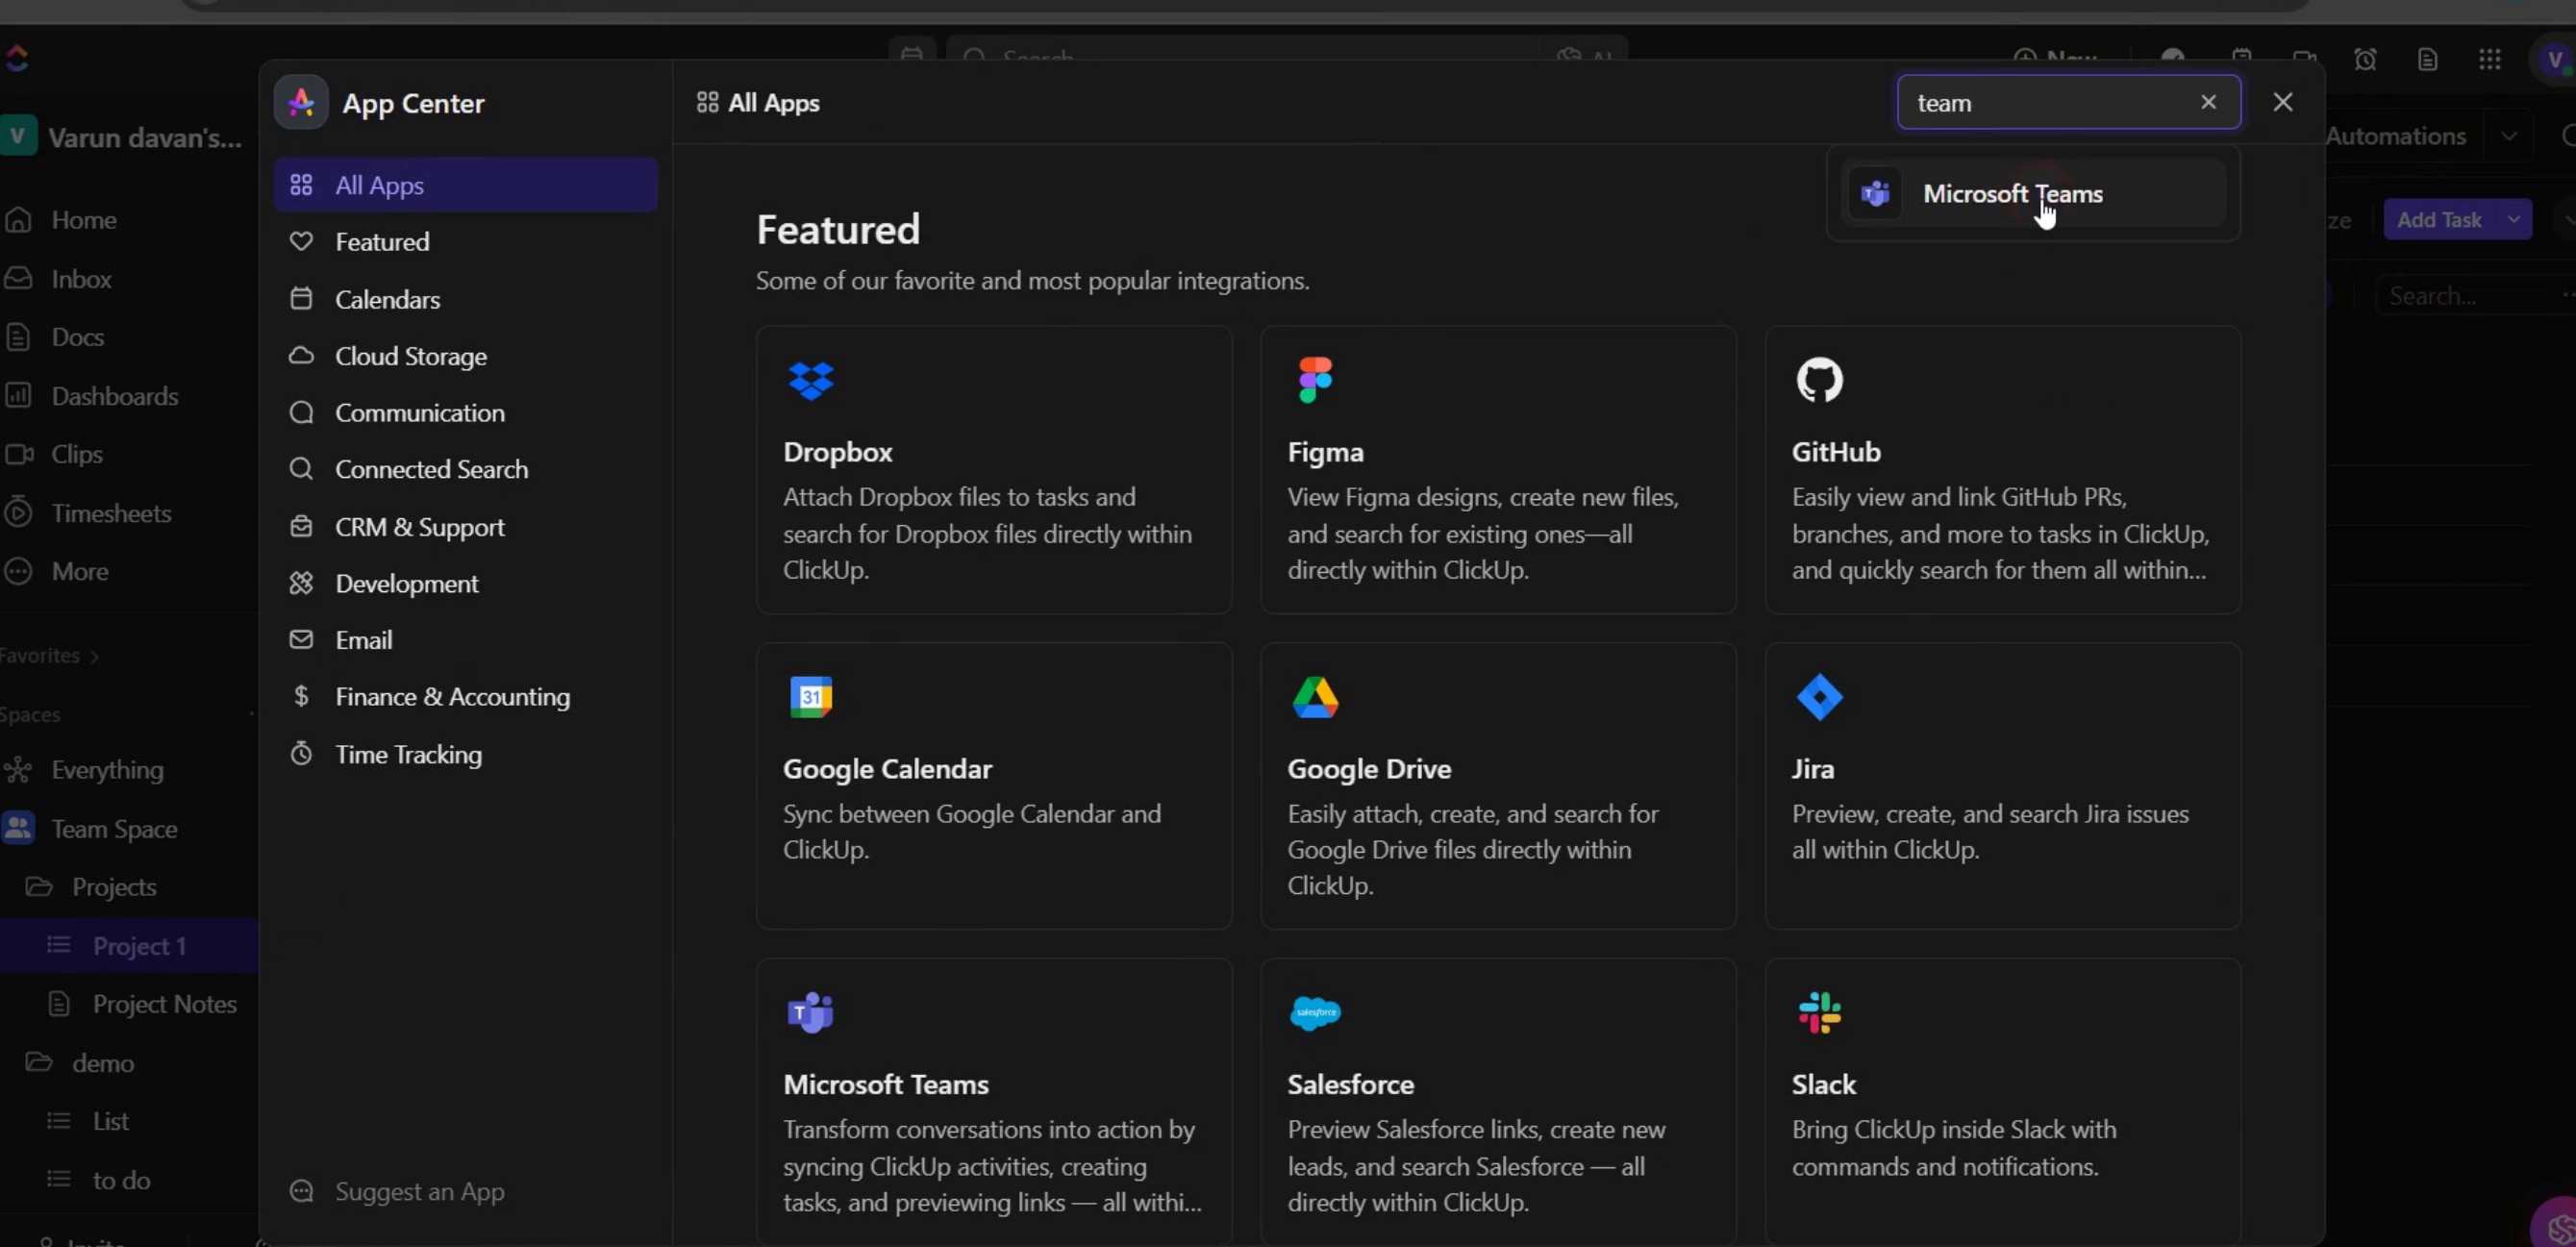The image size is (2576, 1247).
Task: Open the Cloud Storage category
Action: coord(410,356)
